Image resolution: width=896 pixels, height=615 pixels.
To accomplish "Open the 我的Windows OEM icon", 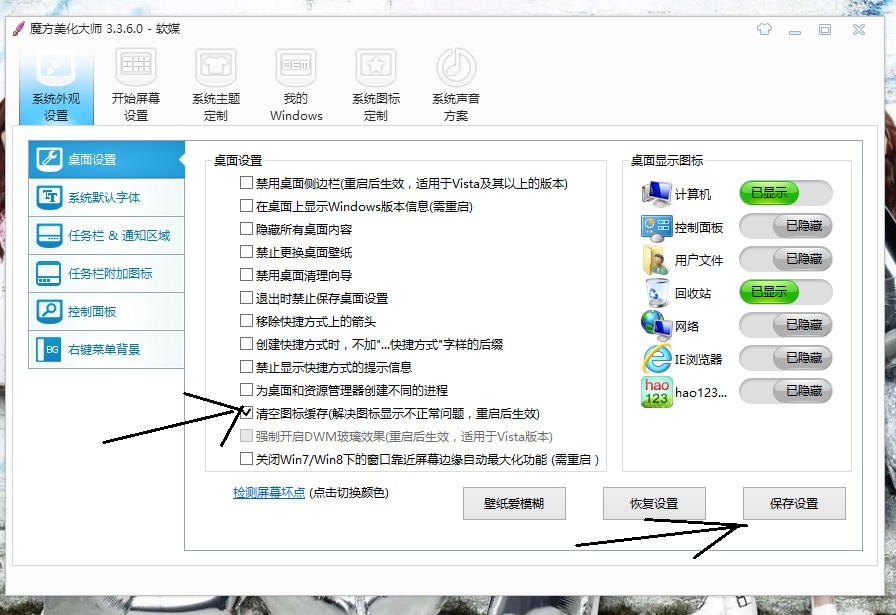I will pos(296,67).
